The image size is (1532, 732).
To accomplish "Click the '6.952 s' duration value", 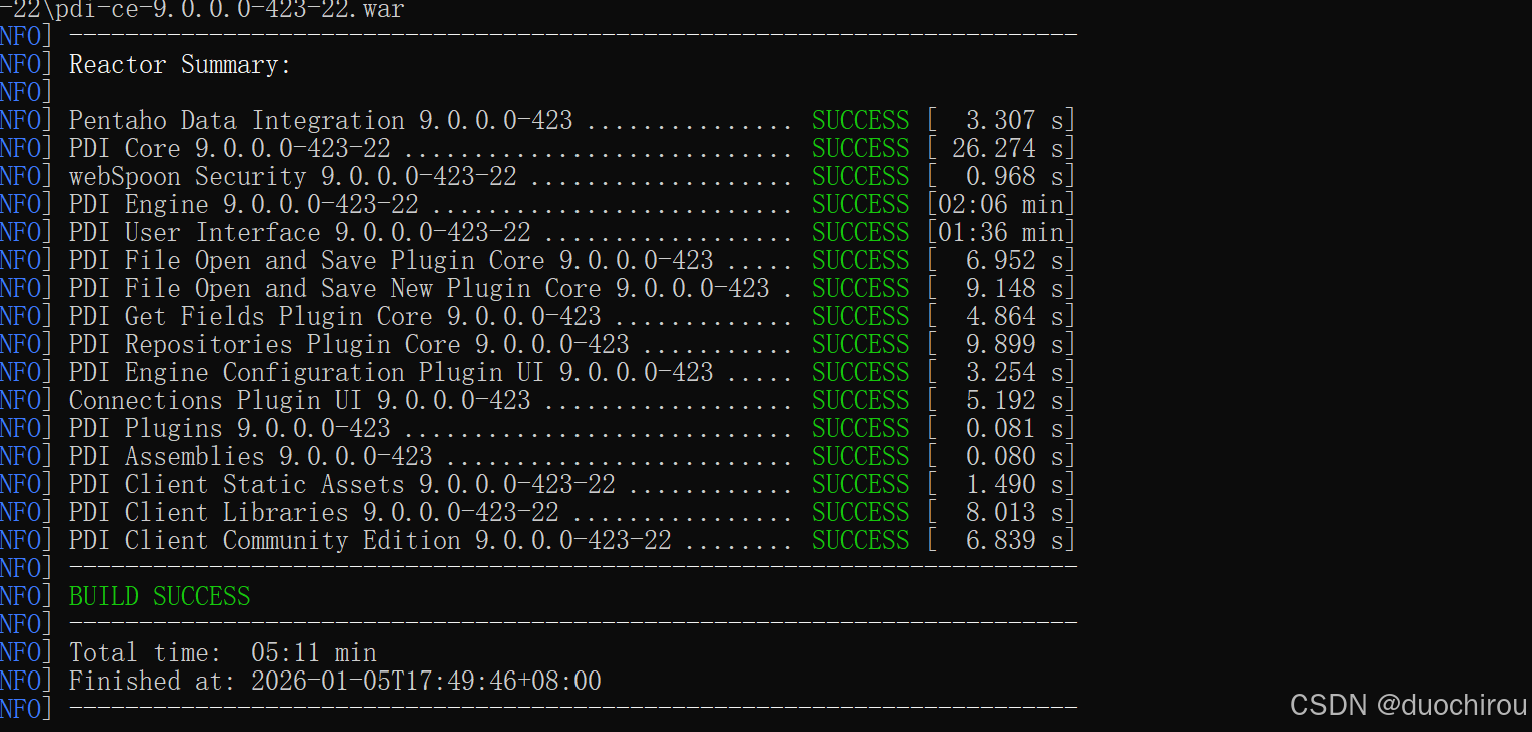I will coord(1015,261).
